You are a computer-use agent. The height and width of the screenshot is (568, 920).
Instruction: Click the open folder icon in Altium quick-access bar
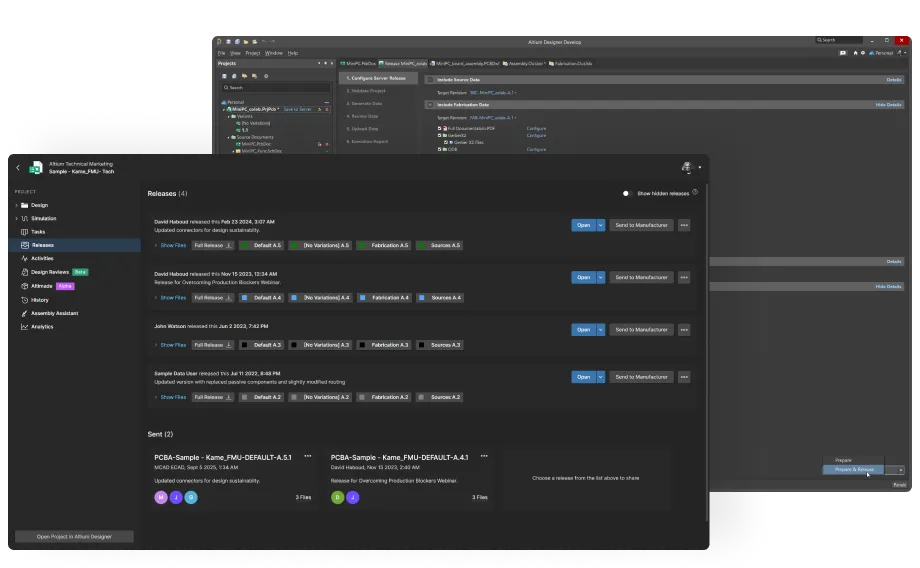point(246,42)
